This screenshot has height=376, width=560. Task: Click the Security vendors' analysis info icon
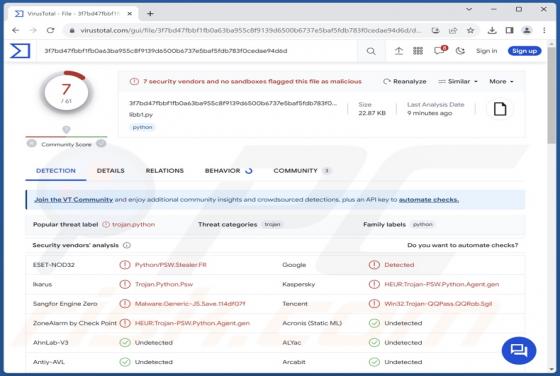[127, 245]
